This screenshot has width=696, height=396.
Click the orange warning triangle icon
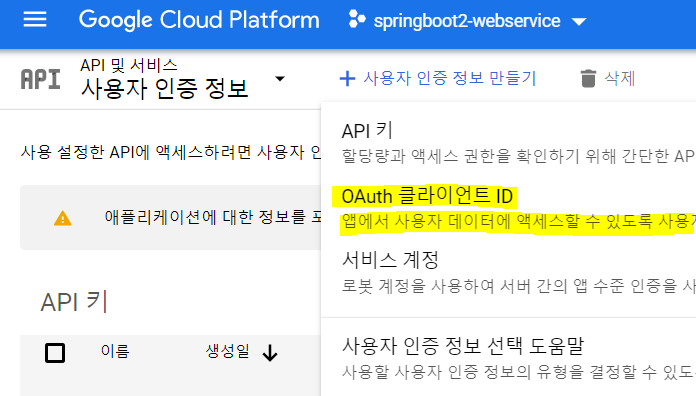click(x=63, y=218)
